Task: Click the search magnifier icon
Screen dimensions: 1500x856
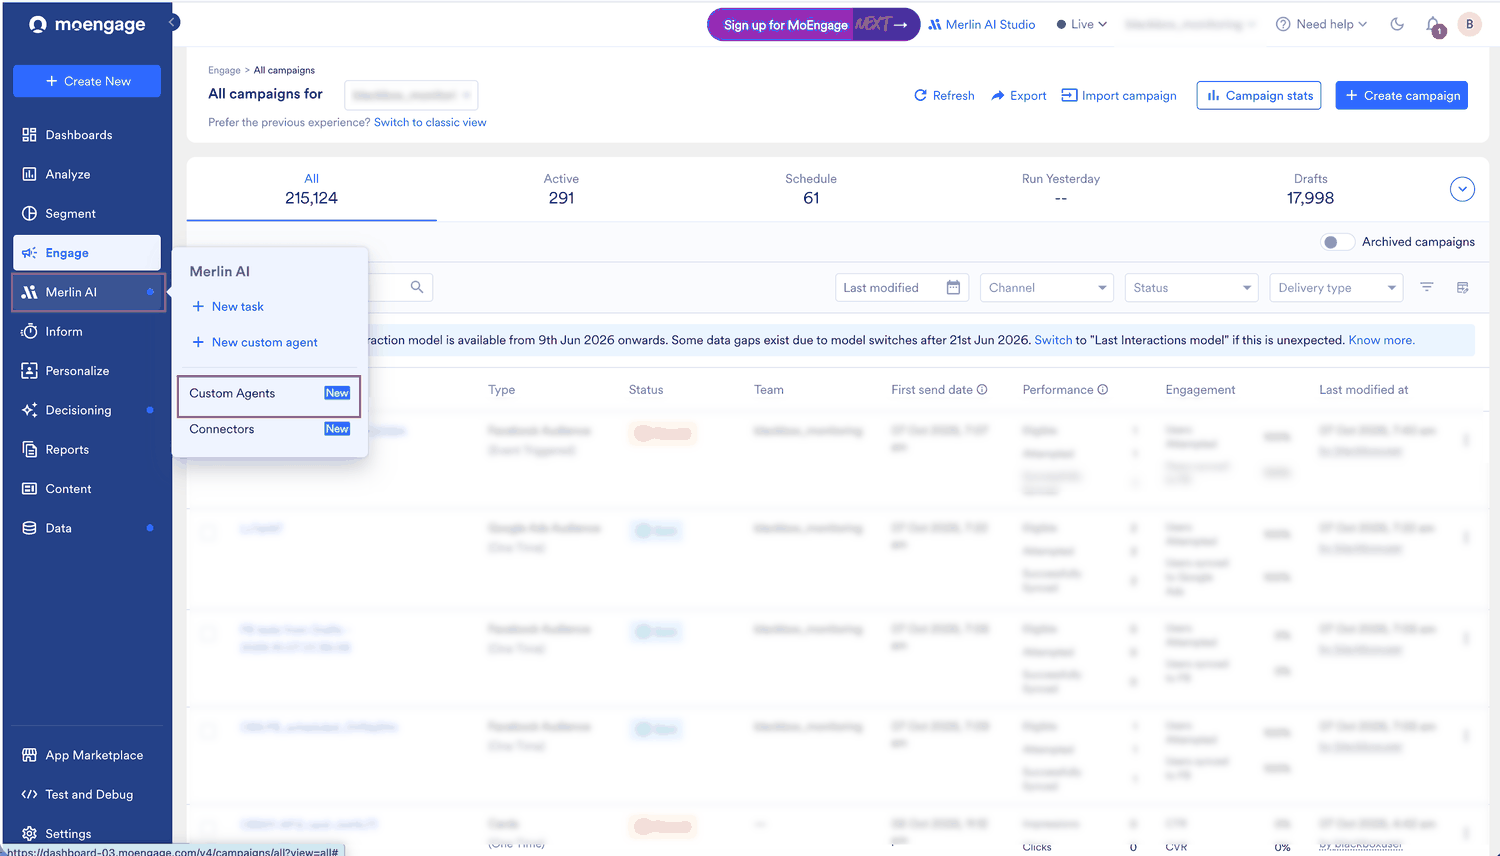Action: tap(417, 287)
